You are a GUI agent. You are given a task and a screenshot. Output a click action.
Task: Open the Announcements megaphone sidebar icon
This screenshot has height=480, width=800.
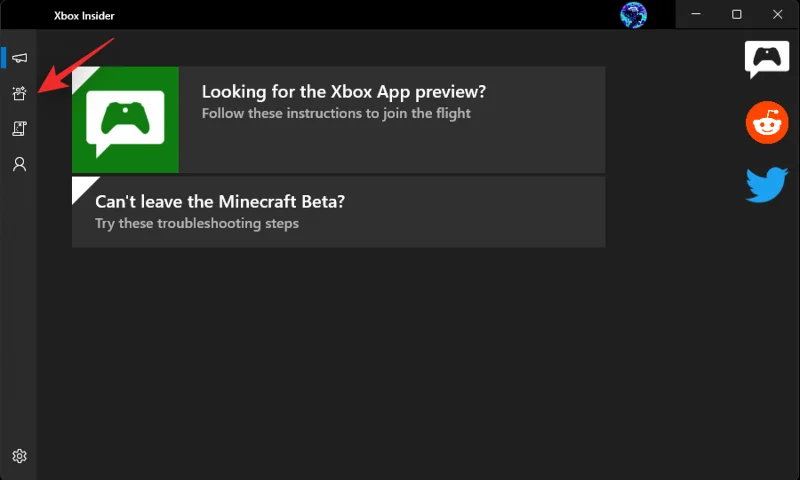click(19, 58)
